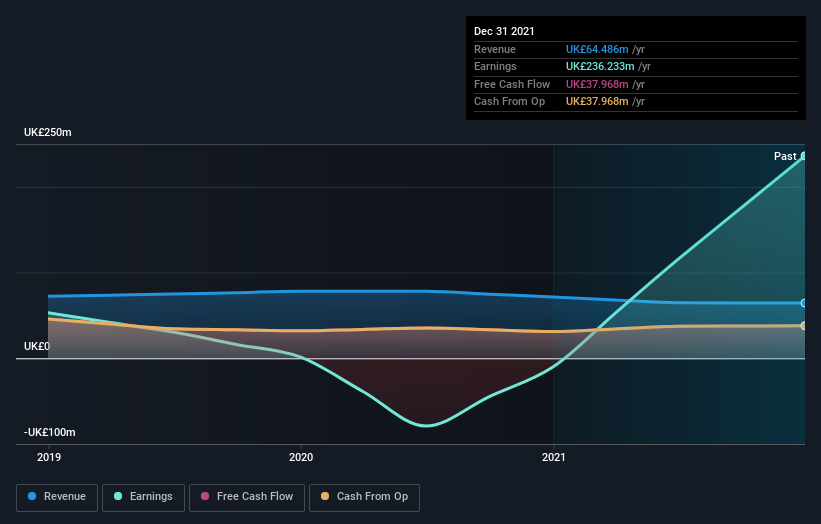This screenshot has height=524, width=821.
Task: Click the UK£64.486m revenue value
Action: (x=597, y=49)
